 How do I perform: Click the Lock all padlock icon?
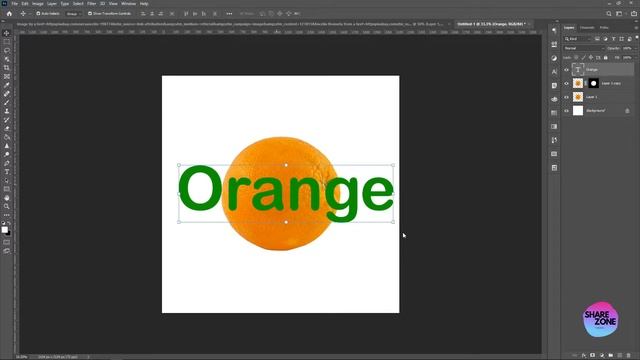(606, 58)
